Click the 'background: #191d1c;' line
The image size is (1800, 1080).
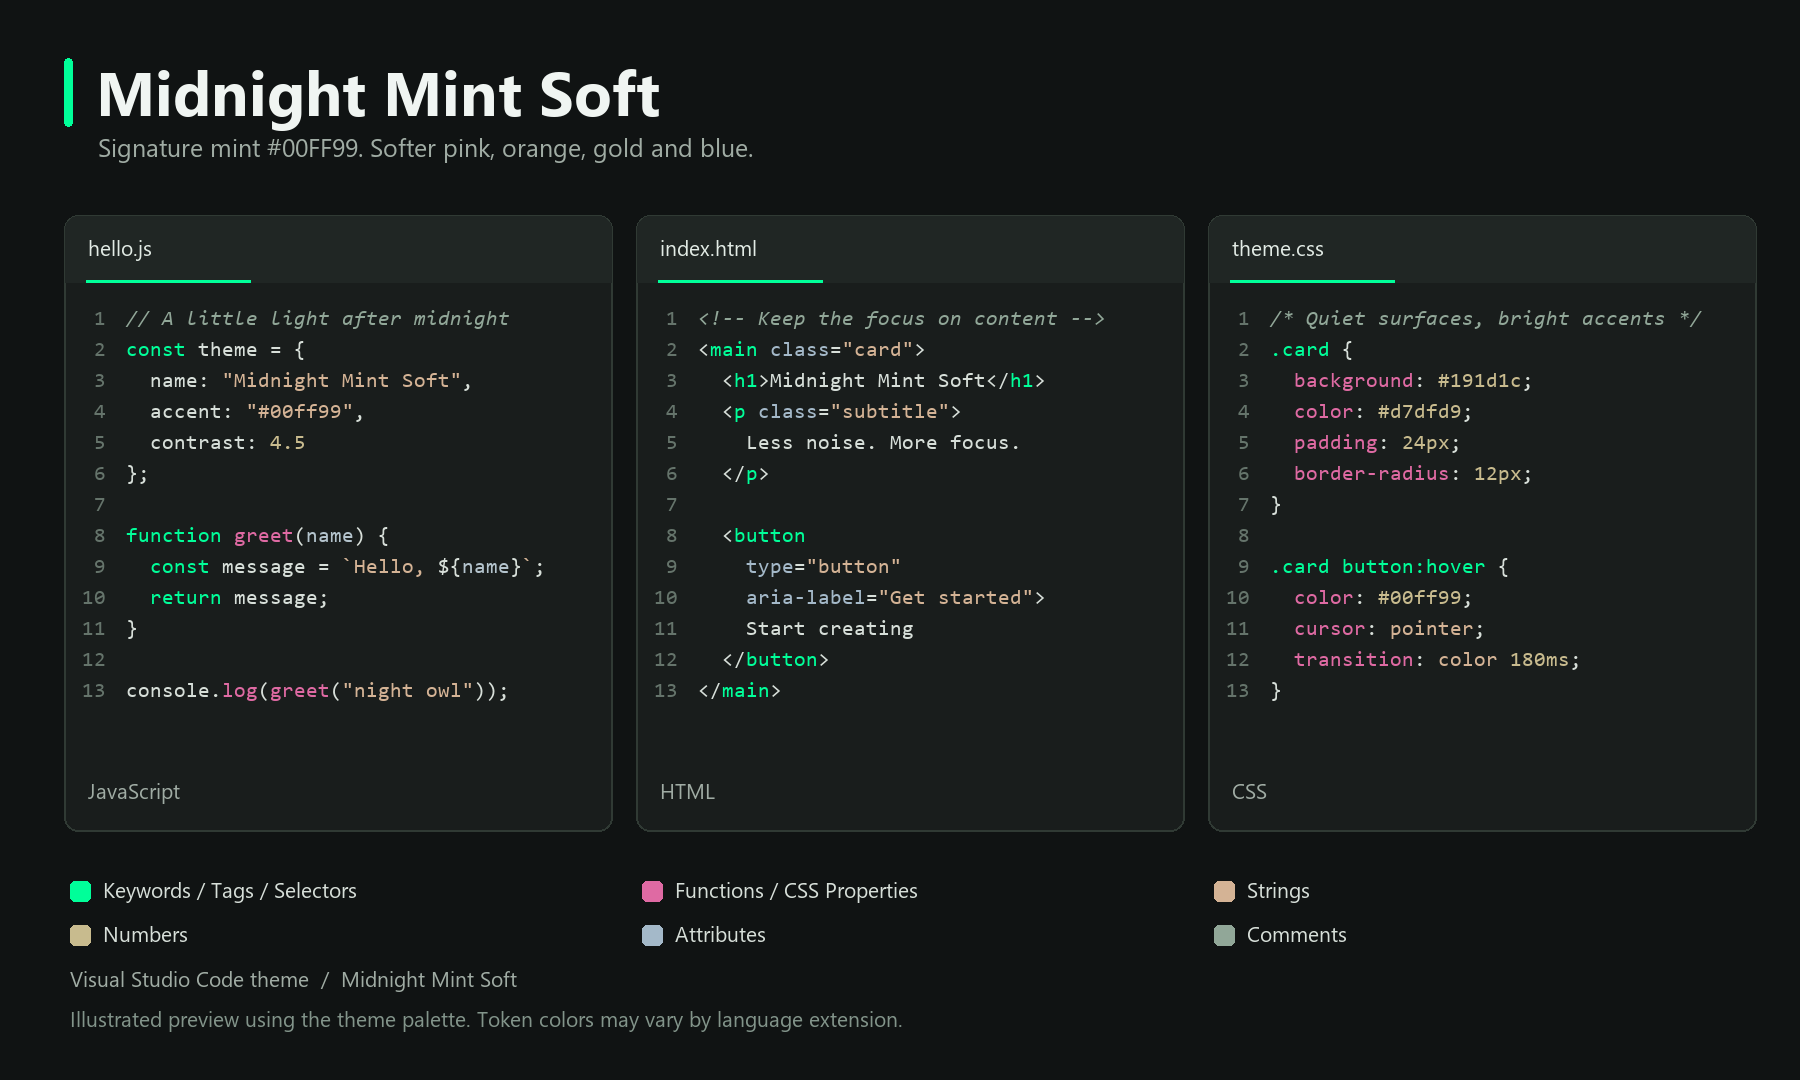pos(1413,380)
